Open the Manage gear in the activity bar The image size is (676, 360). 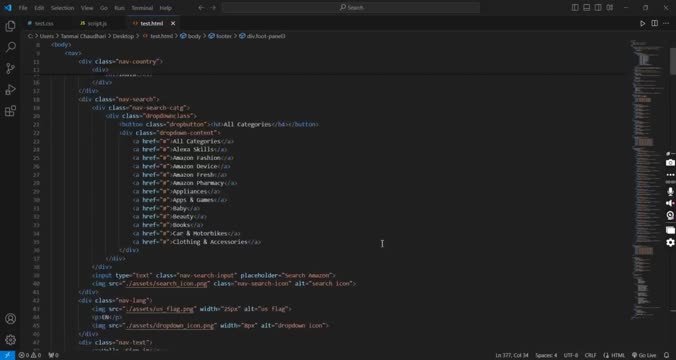click(x=10, y=340)
